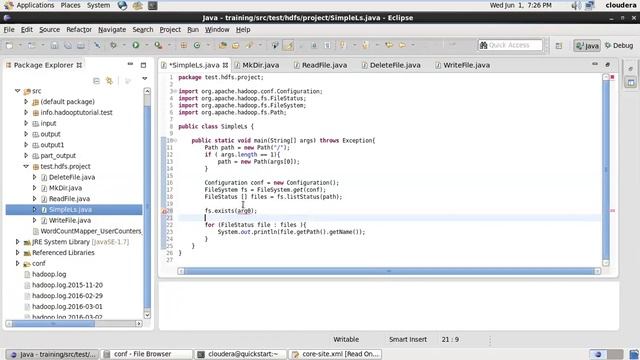Collapse the src folder

[18, 91]
